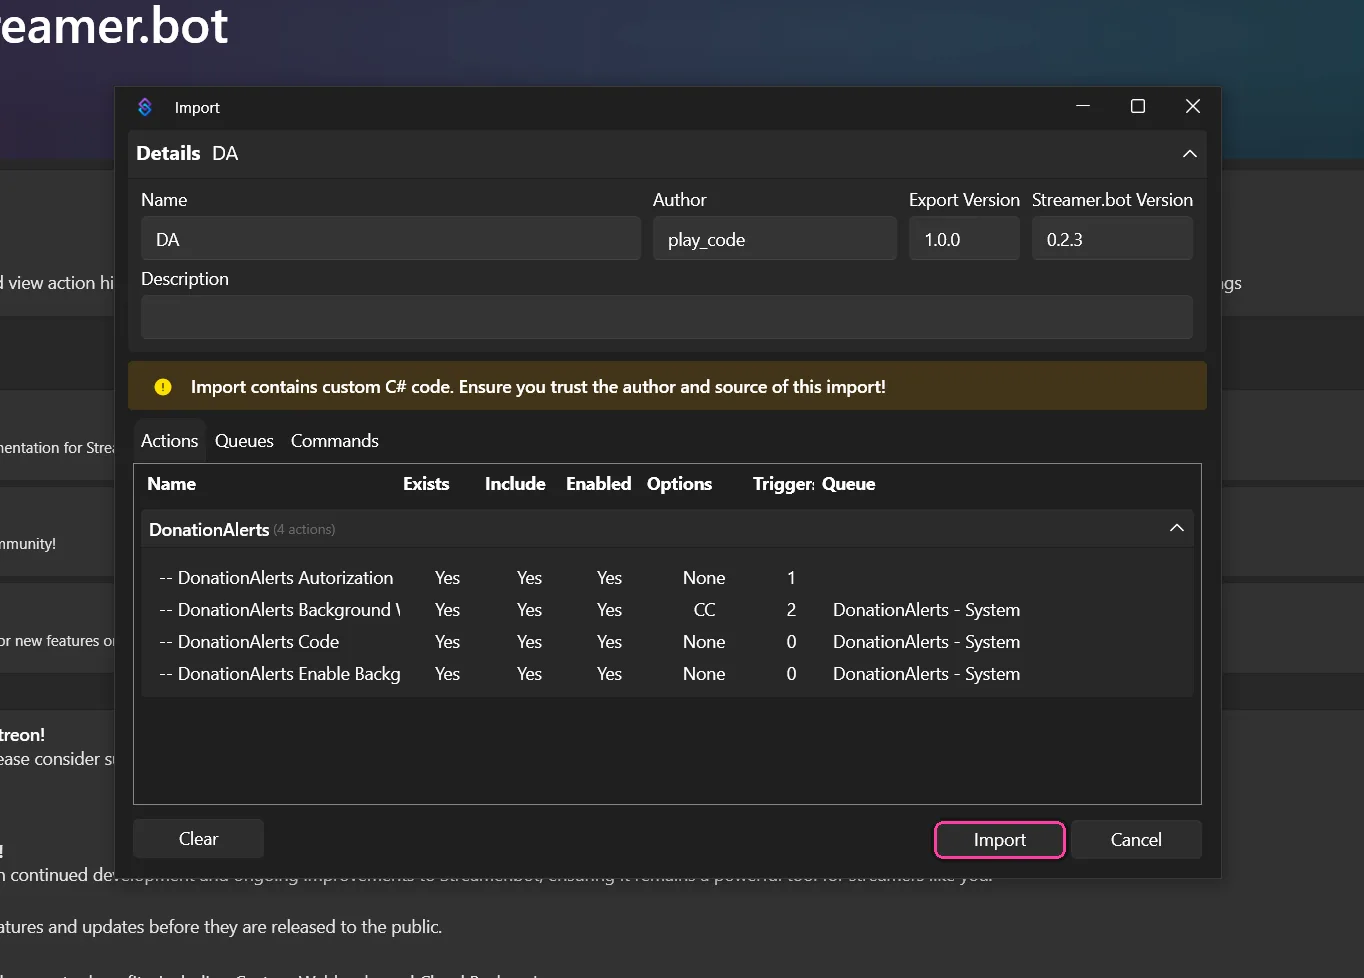Select the DonationAlerts Autorization row

[x=667, y=578]
